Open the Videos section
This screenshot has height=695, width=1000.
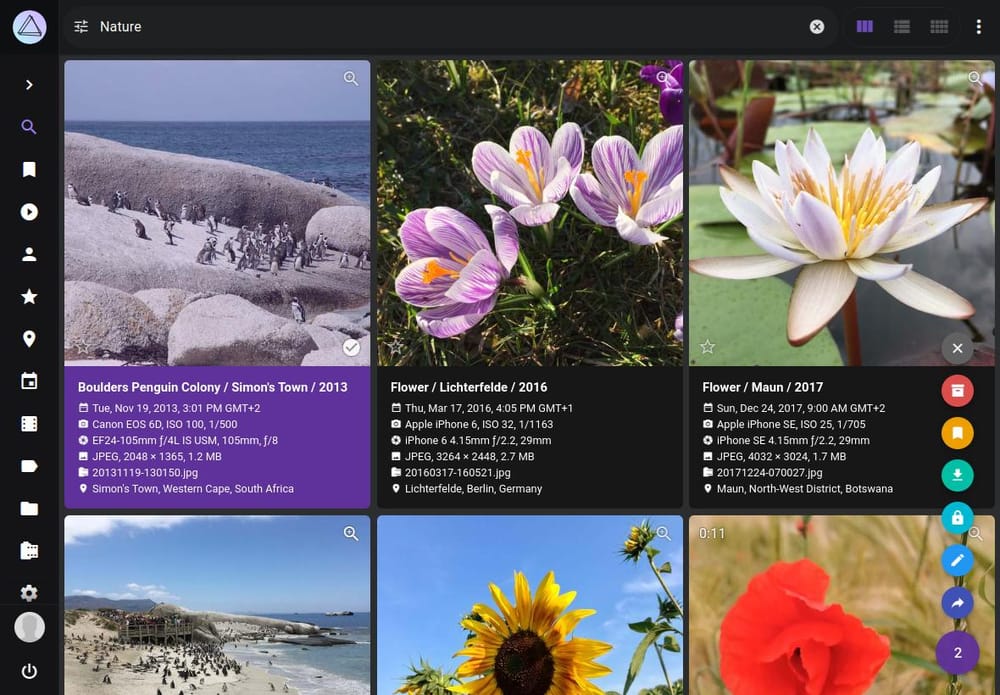point(29,212)
